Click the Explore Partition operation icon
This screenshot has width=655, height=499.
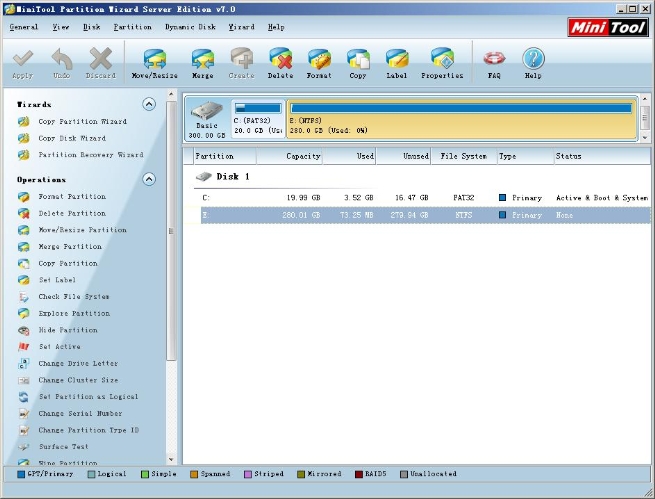(x=24, y=314)
